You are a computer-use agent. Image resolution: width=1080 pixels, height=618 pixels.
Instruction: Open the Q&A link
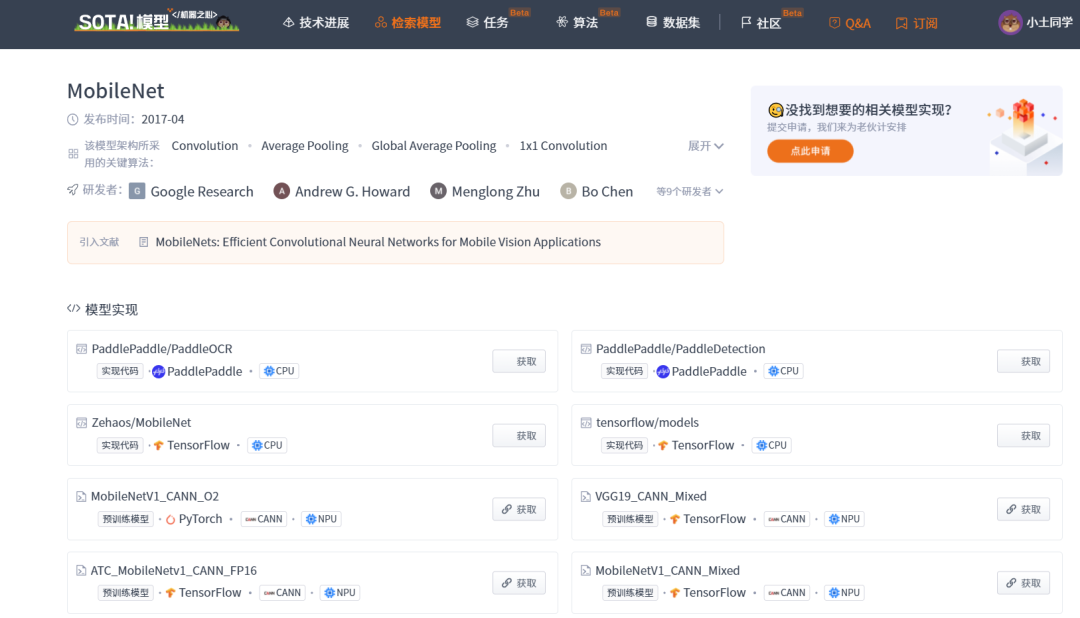coord(849,23)
